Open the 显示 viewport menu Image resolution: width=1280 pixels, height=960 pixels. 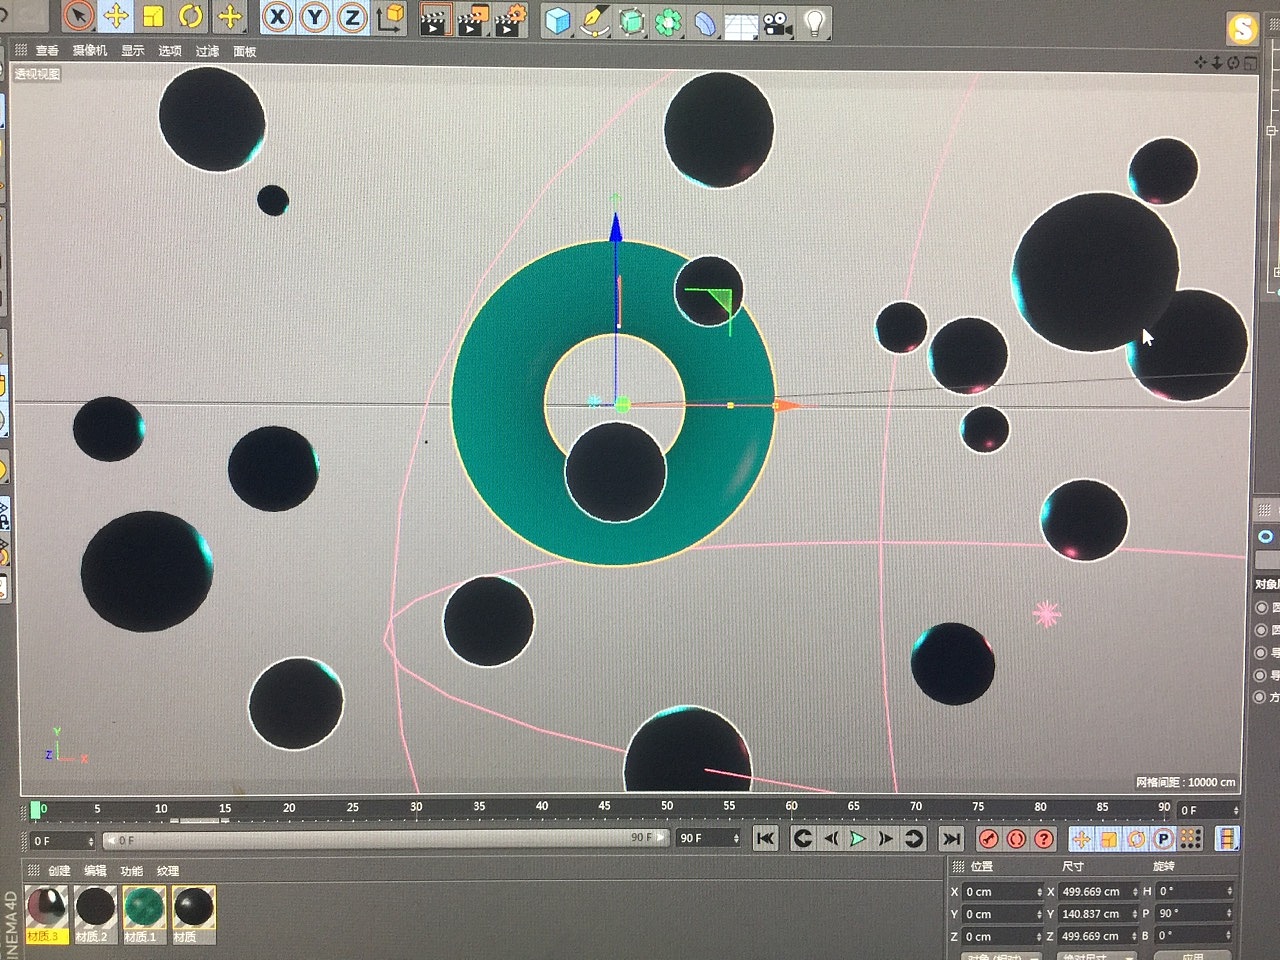pos(132,50)
